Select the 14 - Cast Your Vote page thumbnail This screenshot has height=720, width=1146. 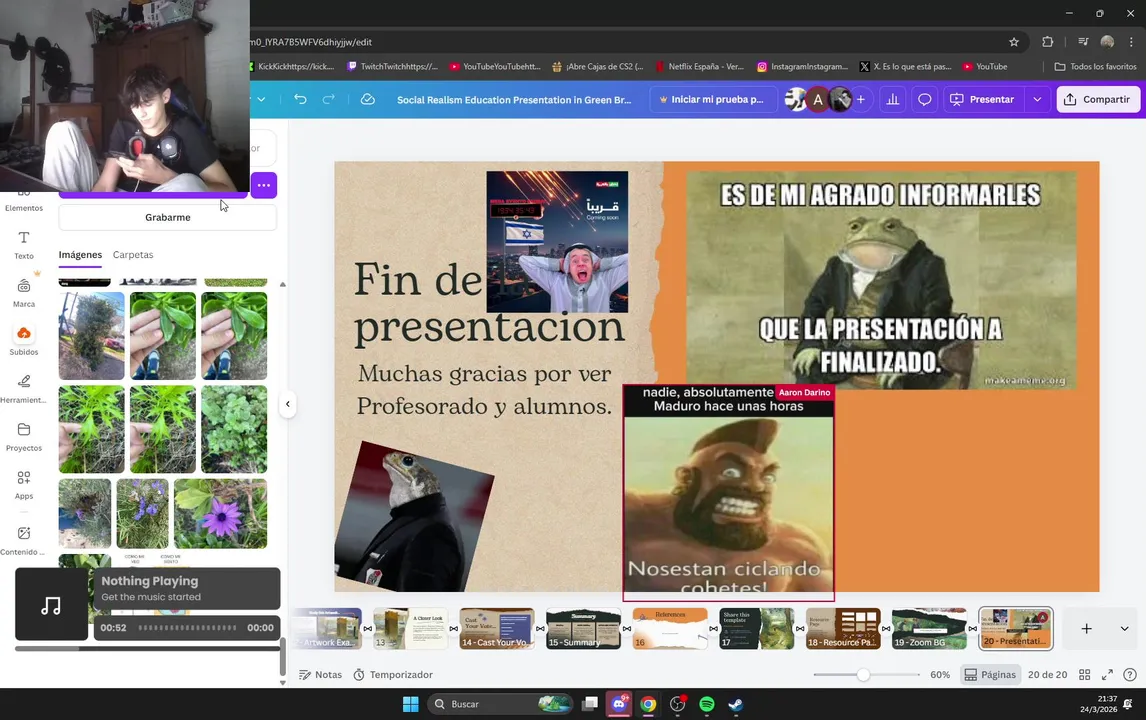pos(496,629)
